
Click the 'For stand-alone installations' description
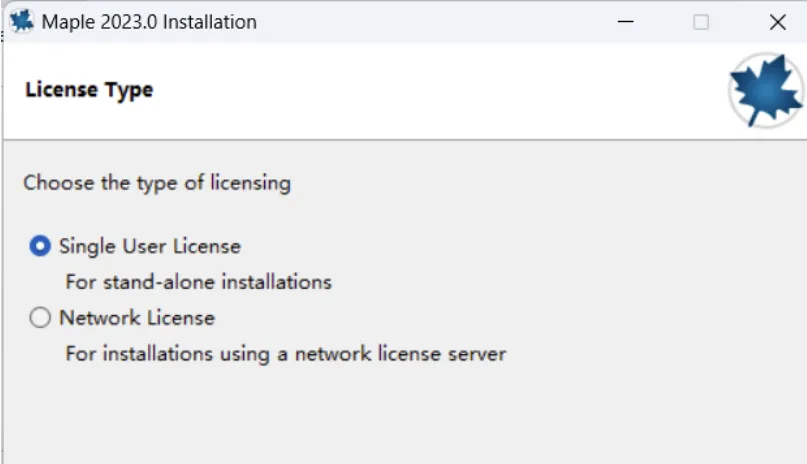pos(199,282)
